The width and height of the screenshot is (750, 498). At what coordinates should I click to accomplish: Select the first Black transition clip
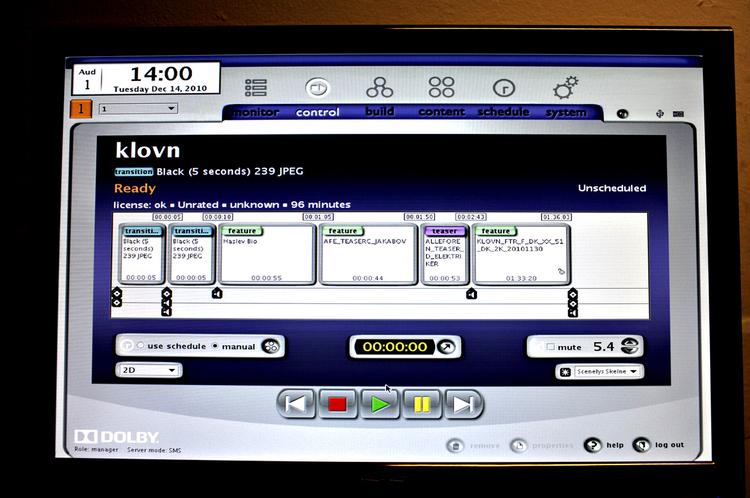click(x=141, y=255)
